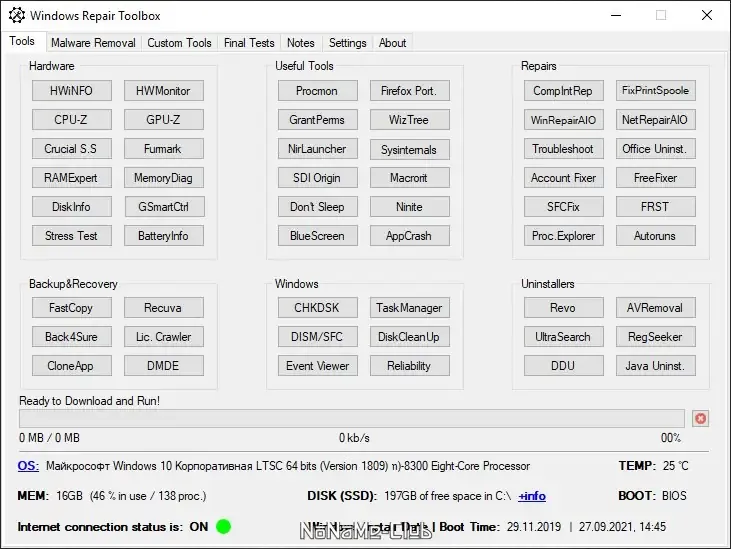Run SDI Origin
This screenshot has height=549, width=731.
(x=318, y=178)
